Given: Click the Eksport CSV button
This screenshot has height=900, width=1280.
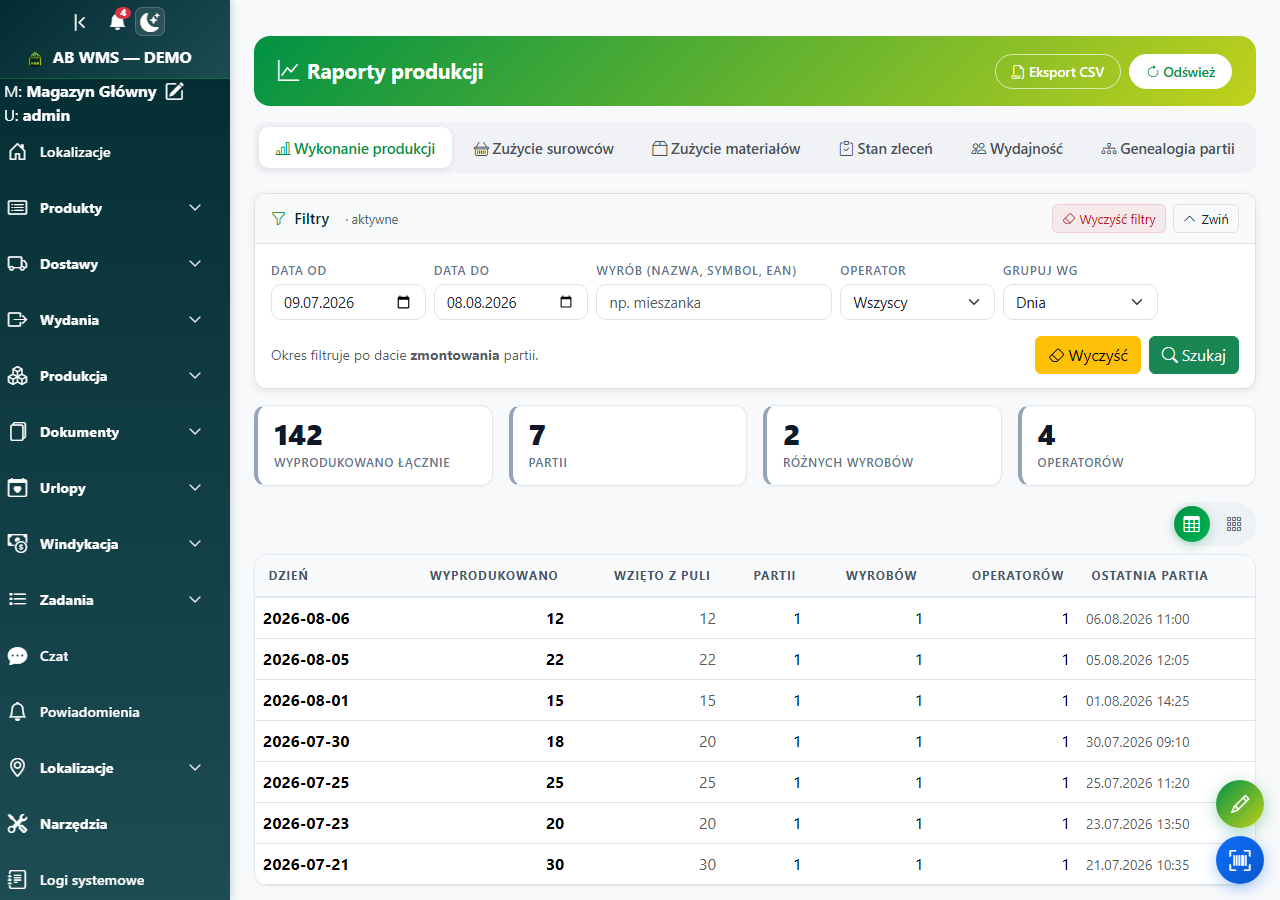Looking at the screenshot, I should click(1058, 72).
